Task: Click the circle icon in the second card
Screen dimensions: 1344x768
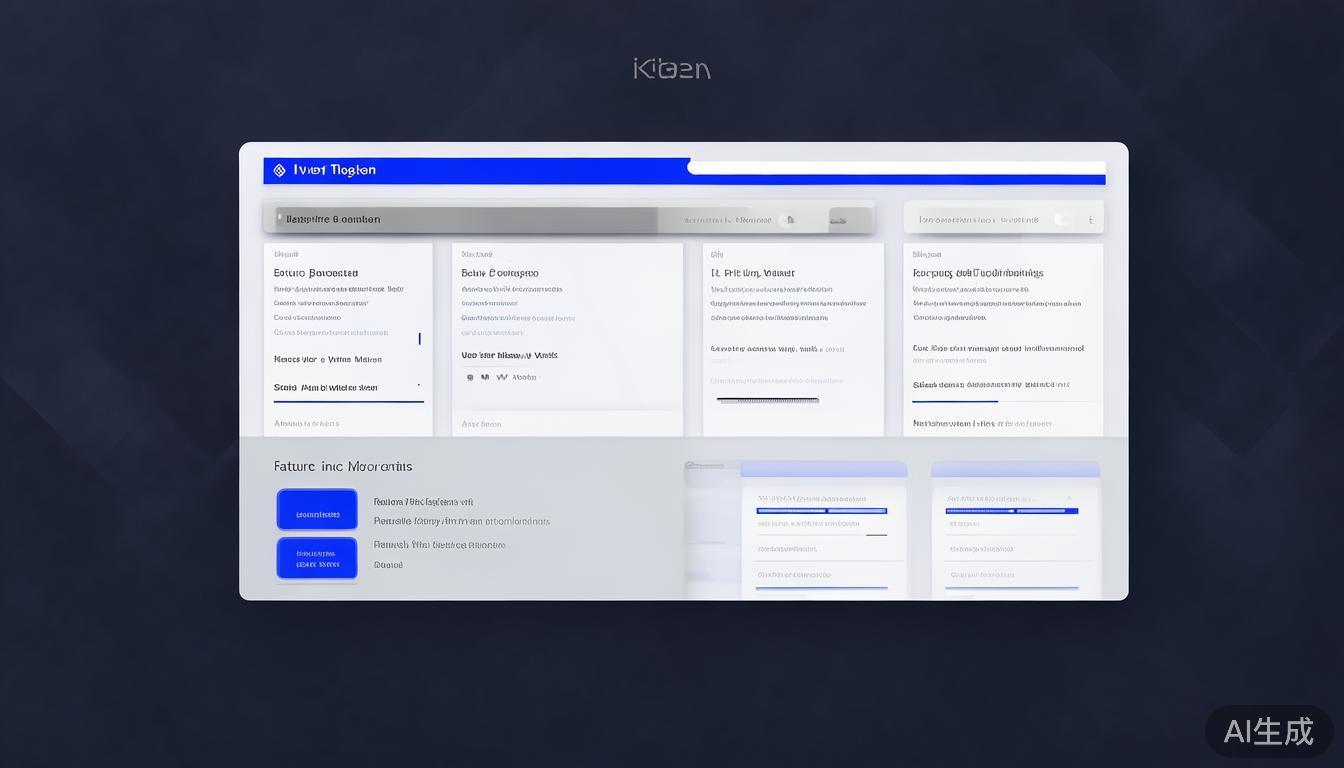Action: 470,377
